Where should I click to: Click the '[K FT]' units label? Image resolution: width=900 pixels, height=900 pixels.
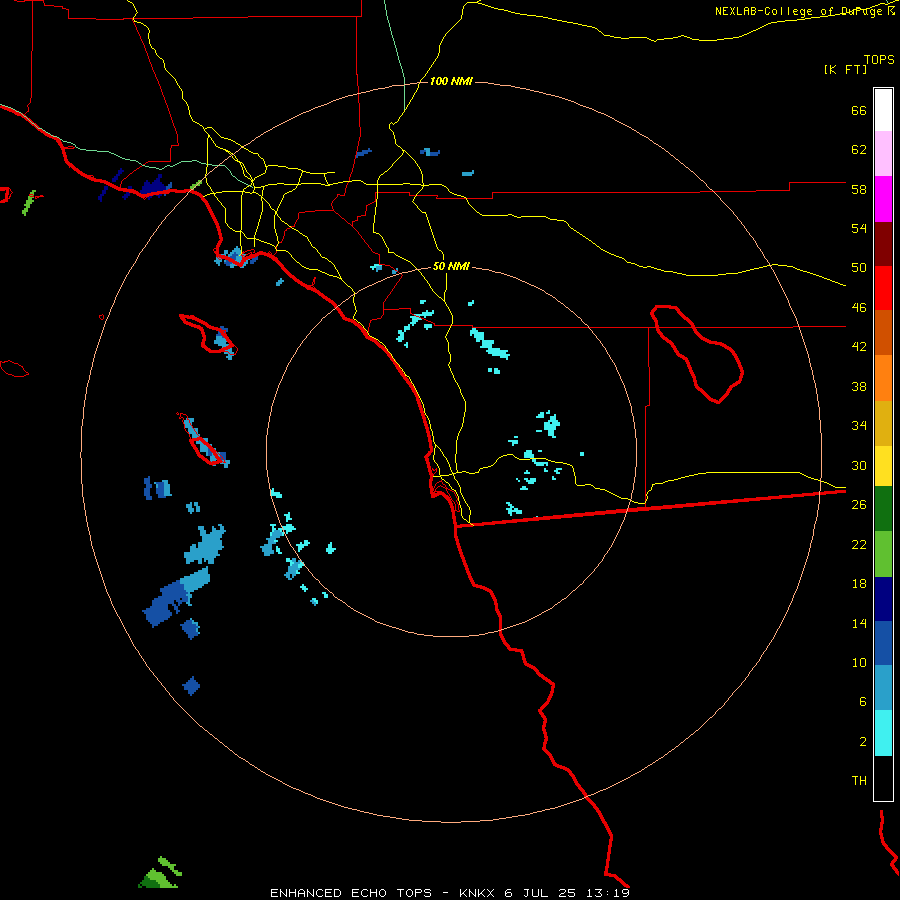pos(845,69)
